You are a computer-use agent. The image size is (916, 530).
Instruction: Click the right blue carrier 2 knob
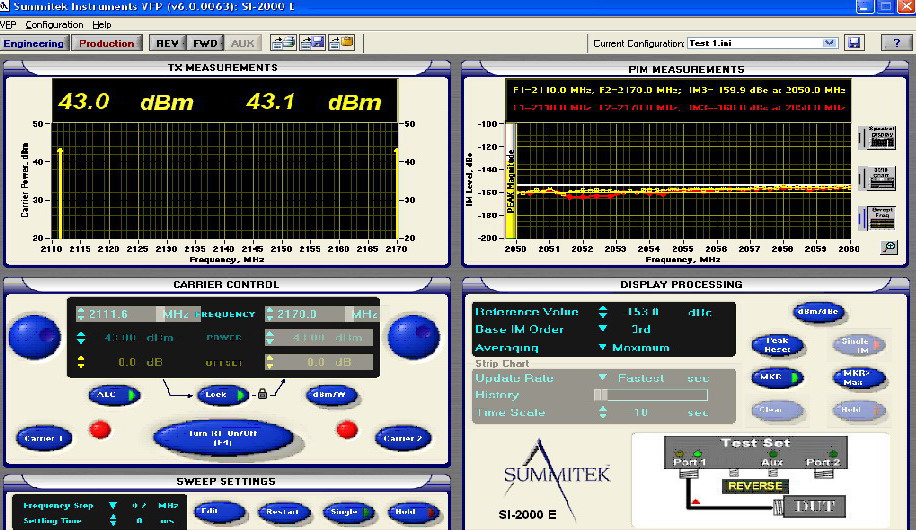(x=414, y=337)
